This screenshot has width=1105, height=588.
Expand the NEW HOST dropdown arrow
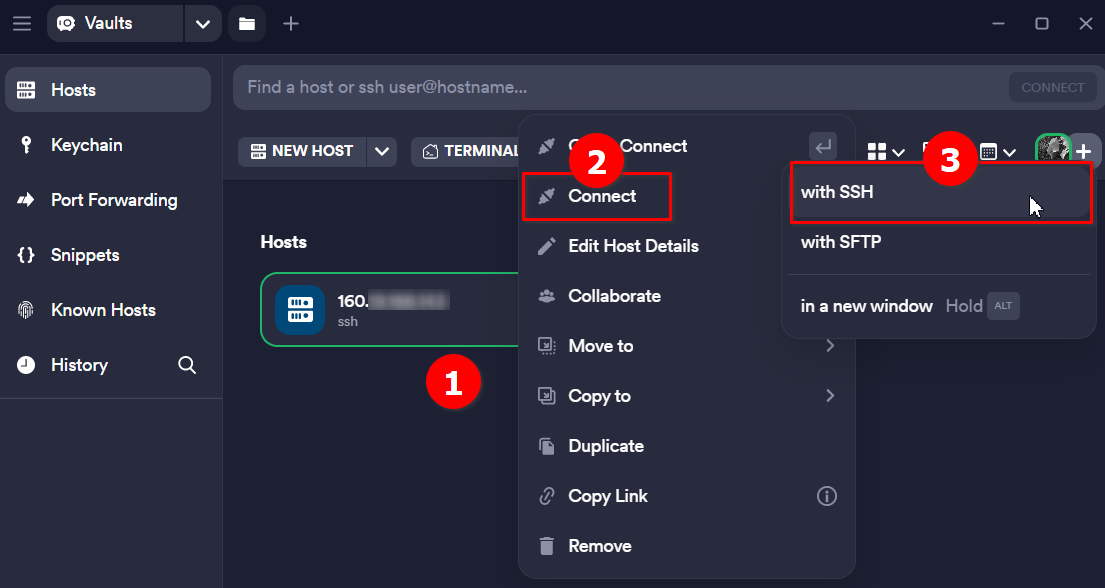[382, 152]
